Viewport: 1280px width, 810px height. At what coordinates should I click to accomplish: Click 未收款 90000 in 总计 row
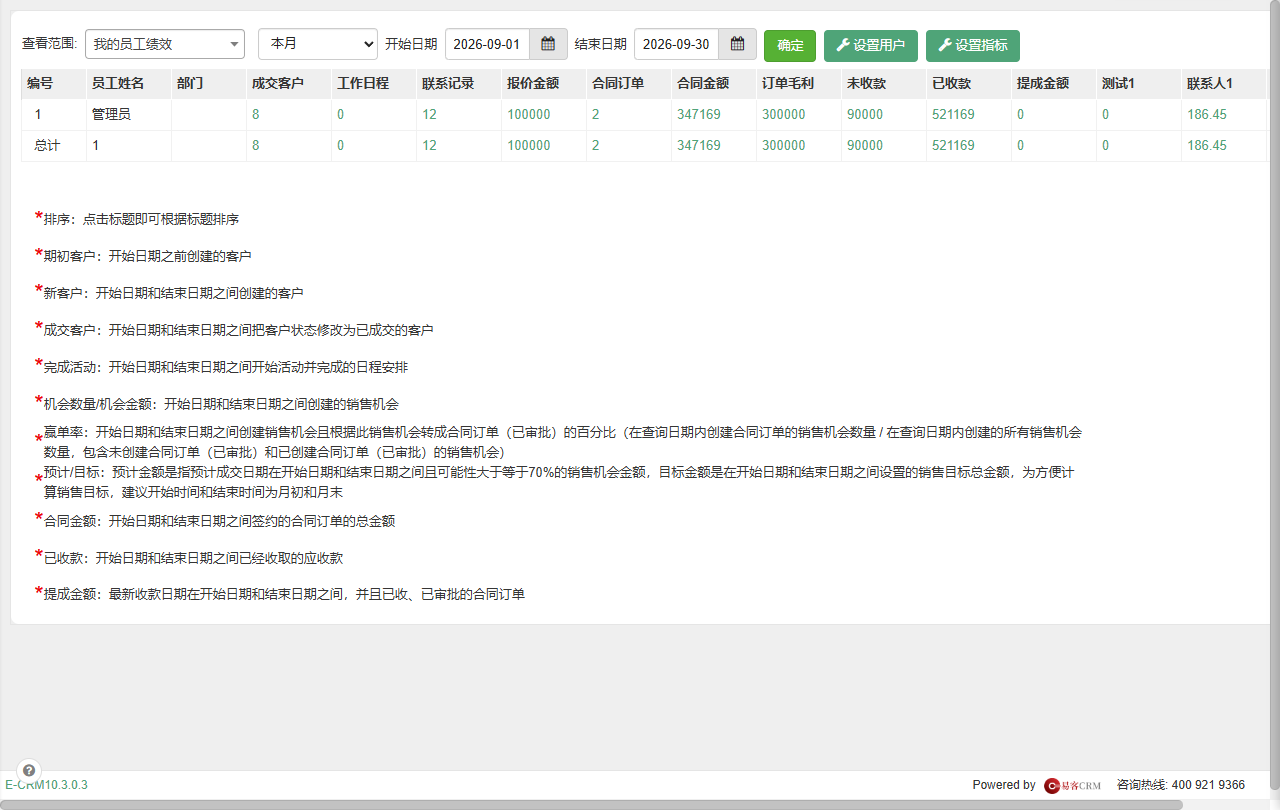(865, 145)
